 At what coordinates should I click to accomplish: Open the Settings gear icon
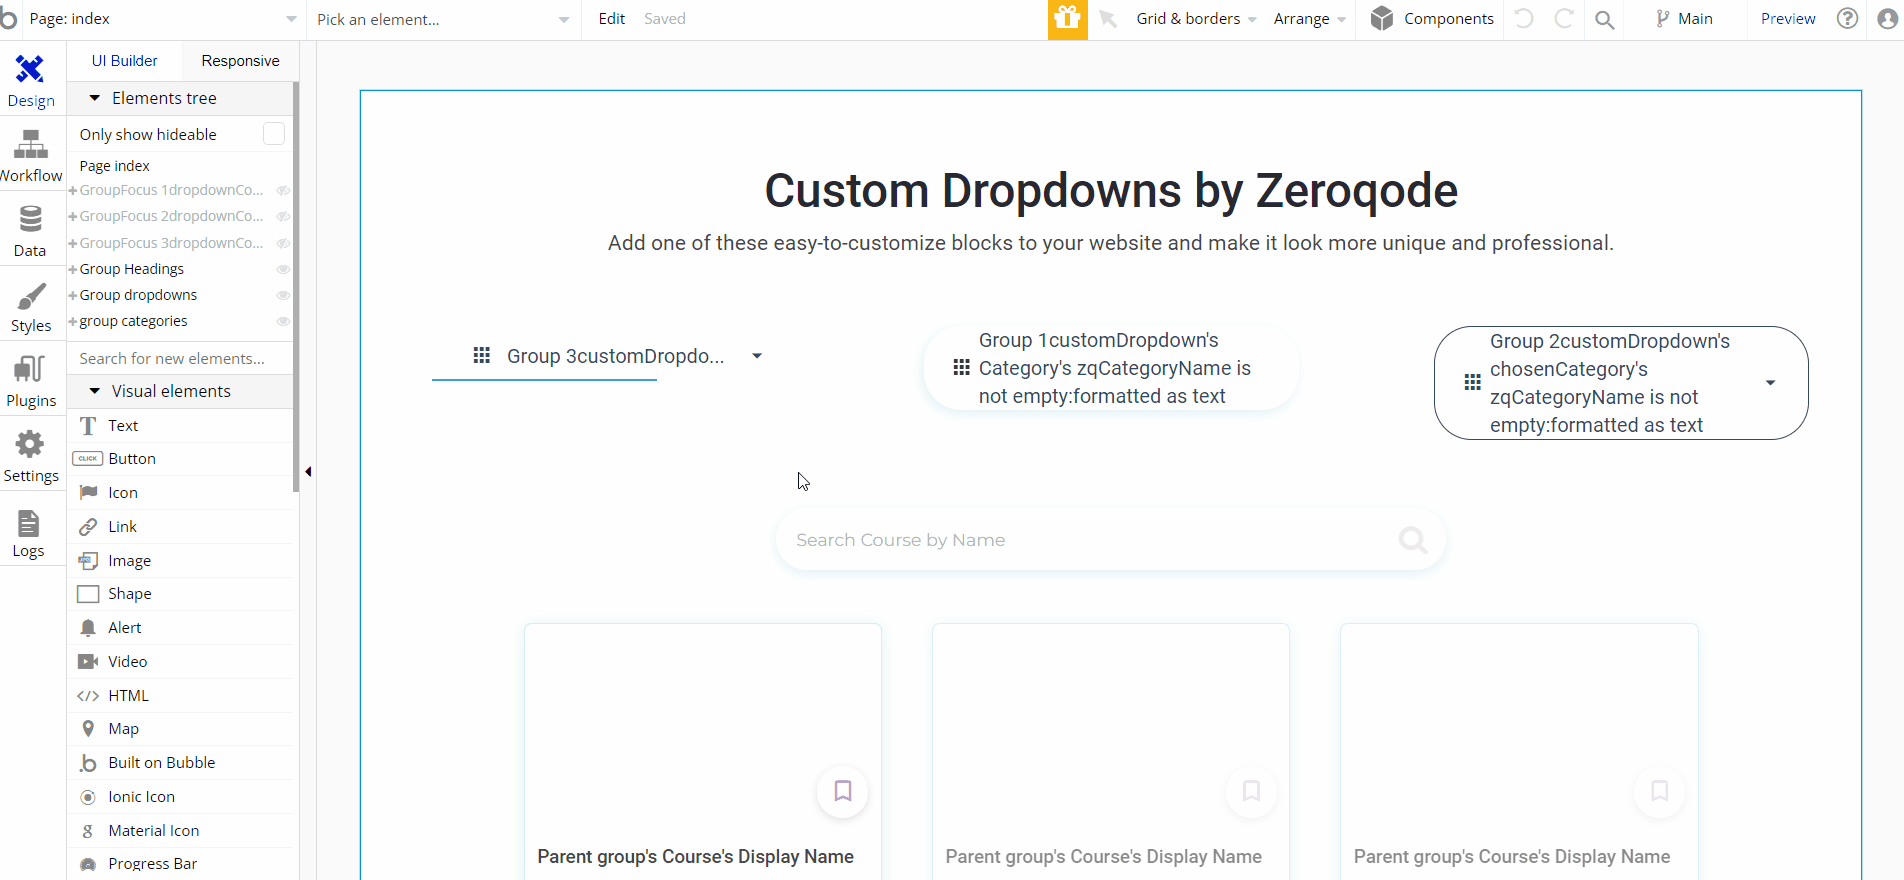pos(30,444)
